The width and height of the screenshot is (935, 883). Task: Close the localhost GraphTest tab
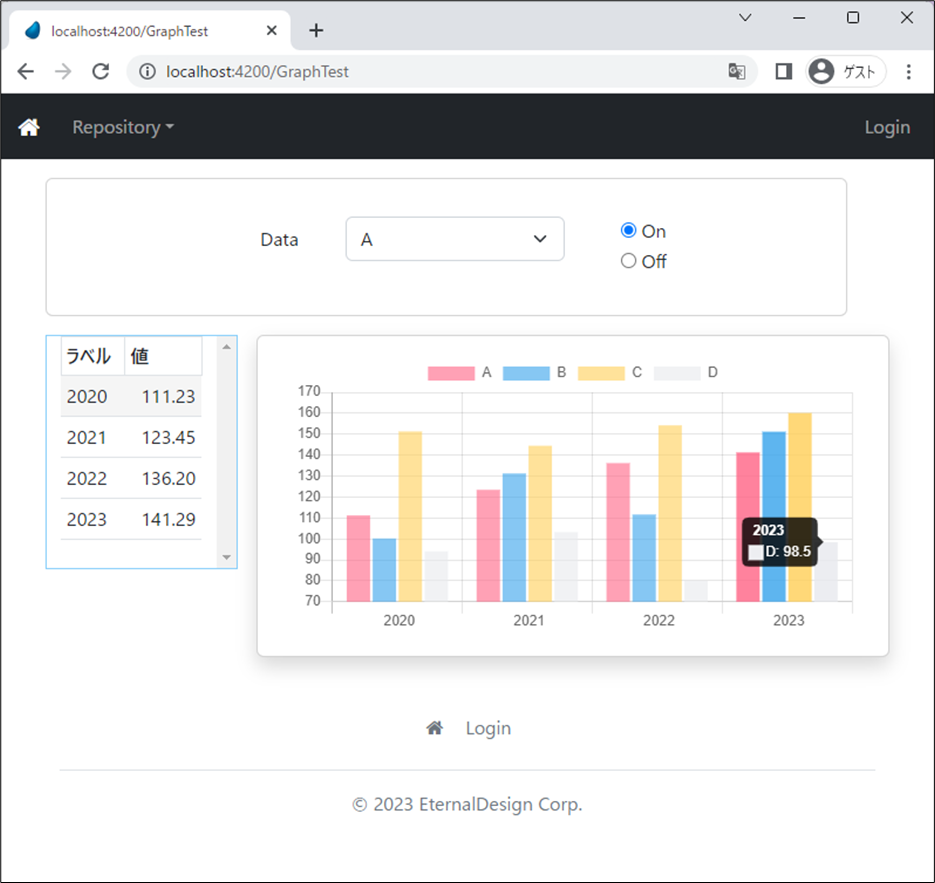coord(271,30)
